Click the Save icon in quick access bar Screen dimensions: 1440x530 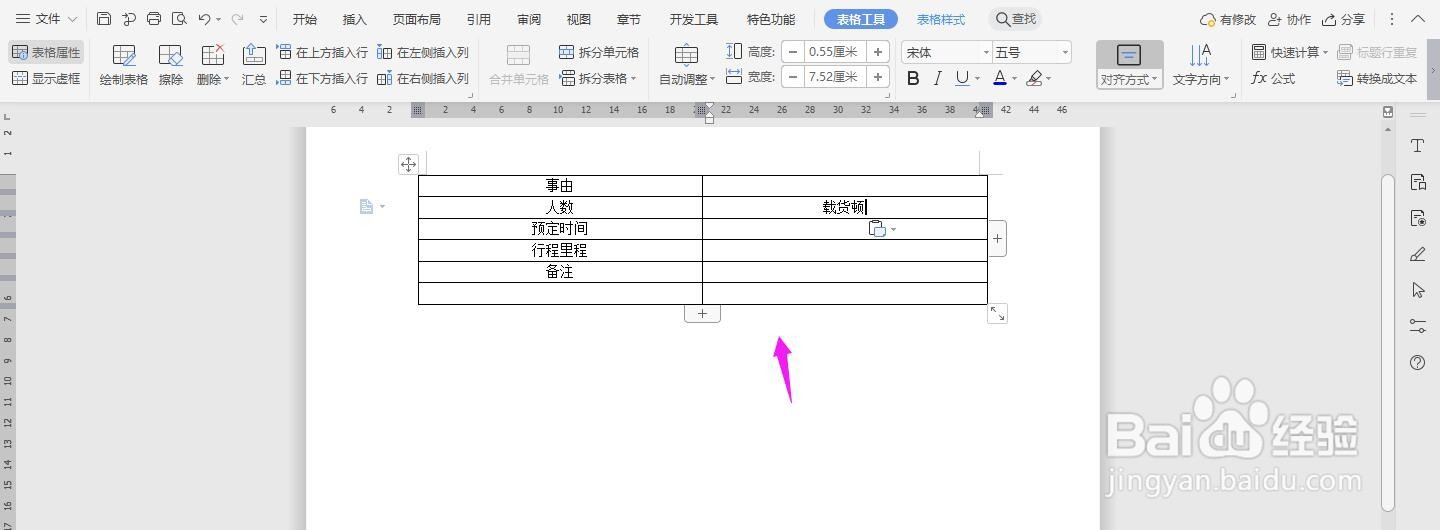[x=104, y=19]
